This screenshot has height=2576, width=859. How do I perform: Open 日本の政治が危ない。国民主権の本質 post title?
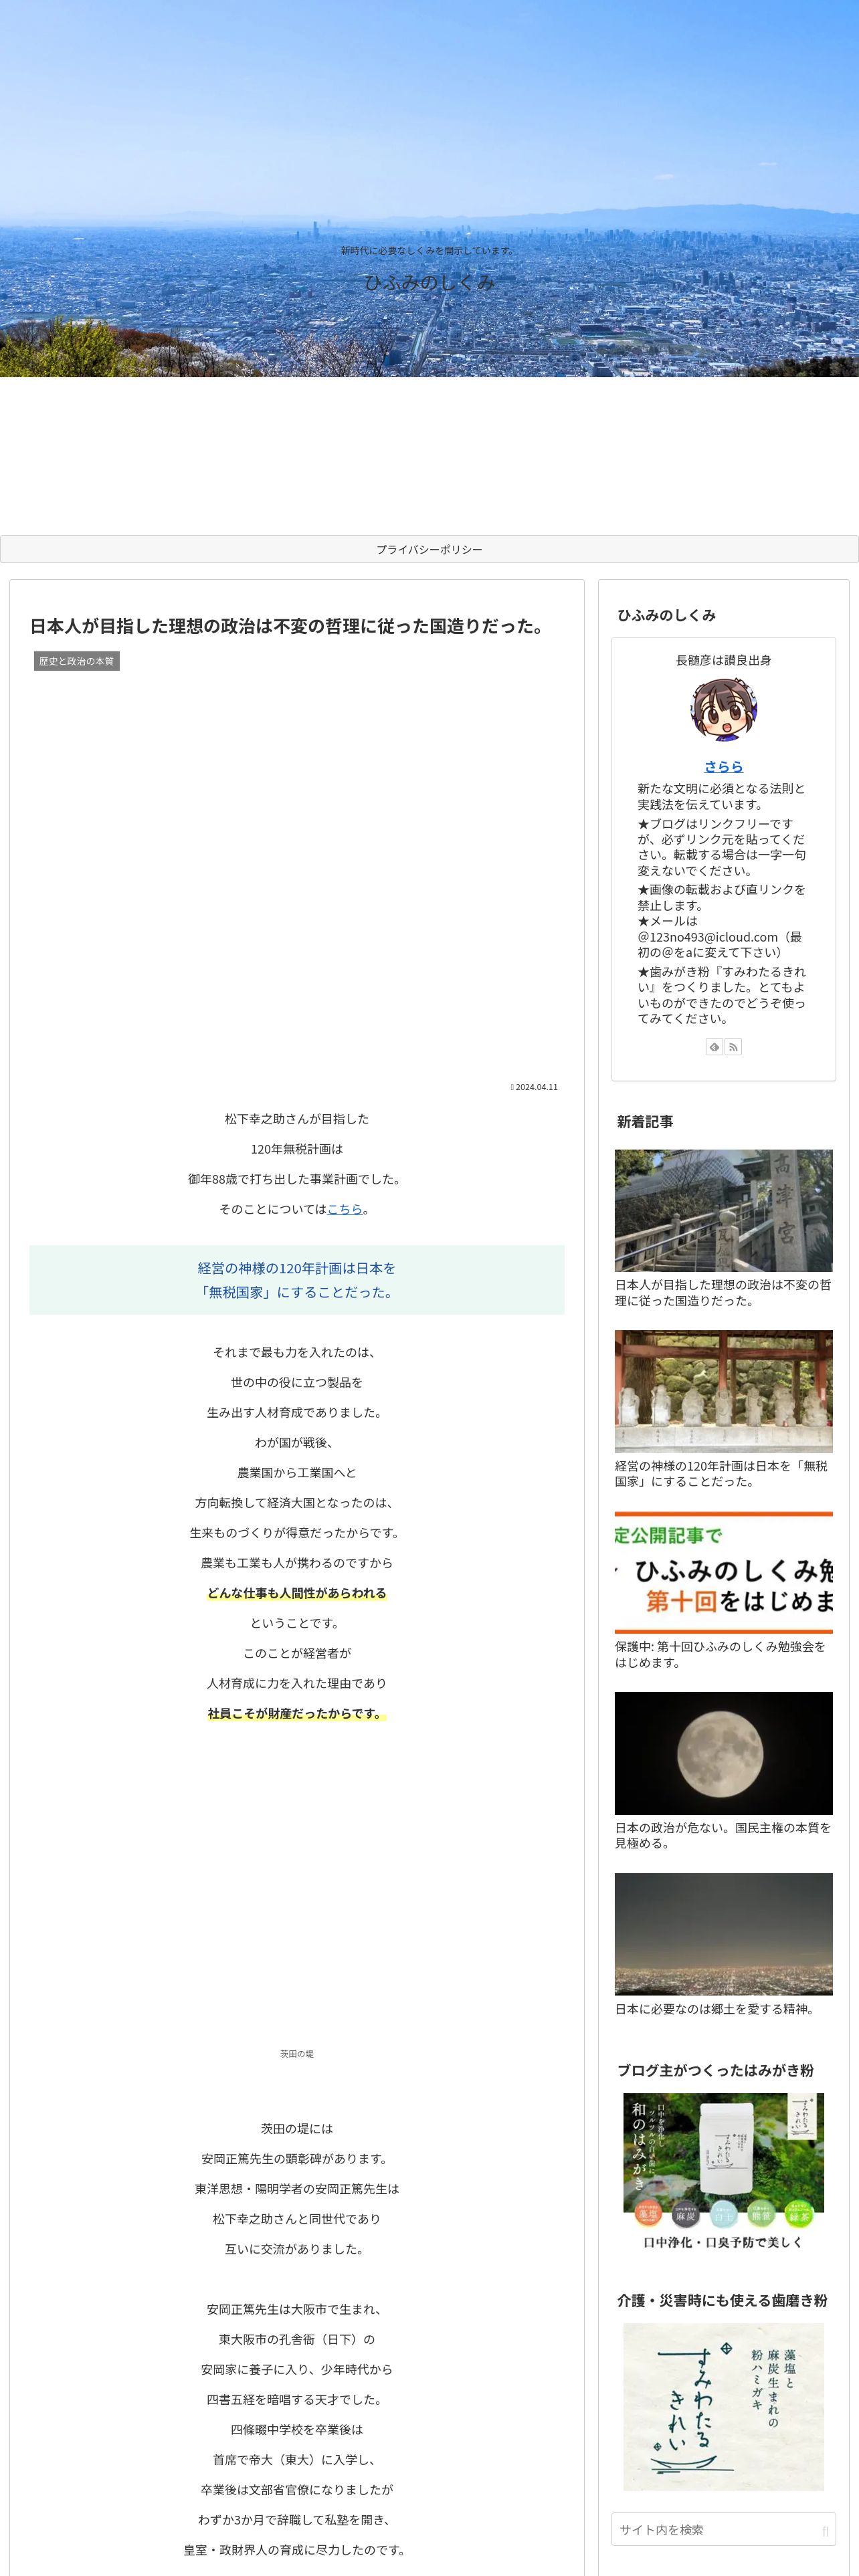pos(723,1835)
